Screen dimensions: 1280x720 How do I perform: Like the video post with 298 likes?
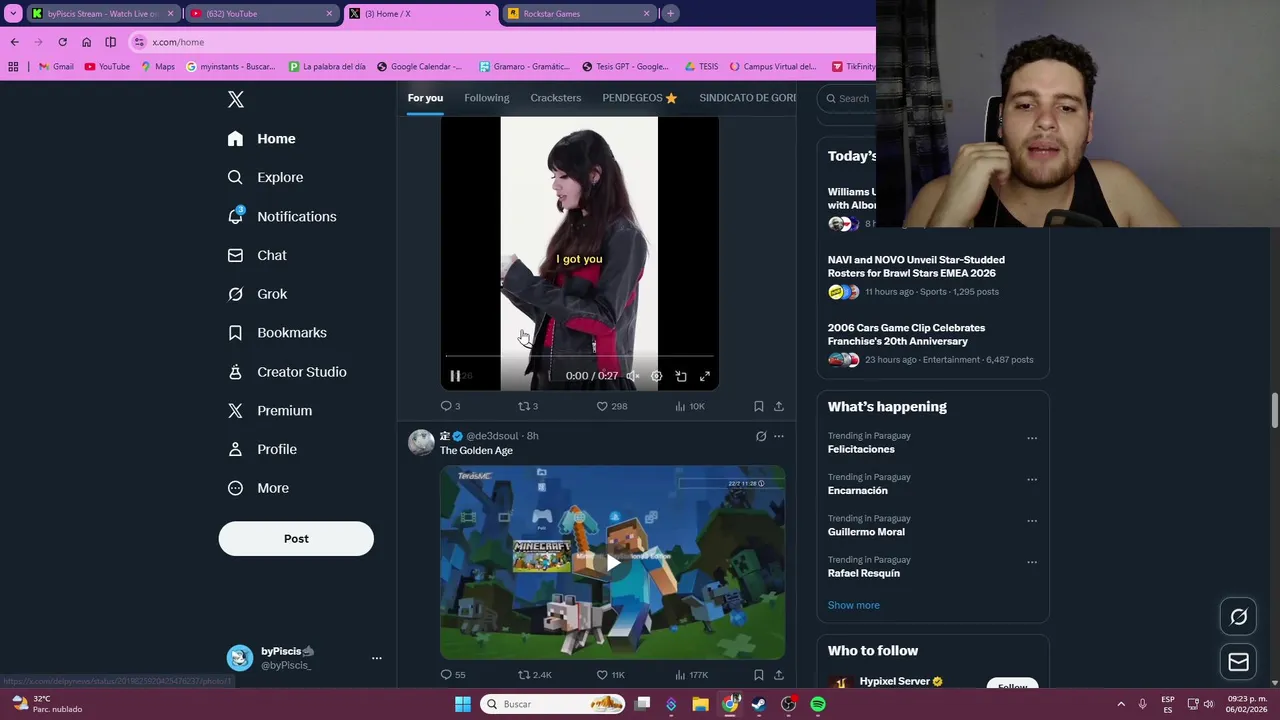(x=611, y=406)
